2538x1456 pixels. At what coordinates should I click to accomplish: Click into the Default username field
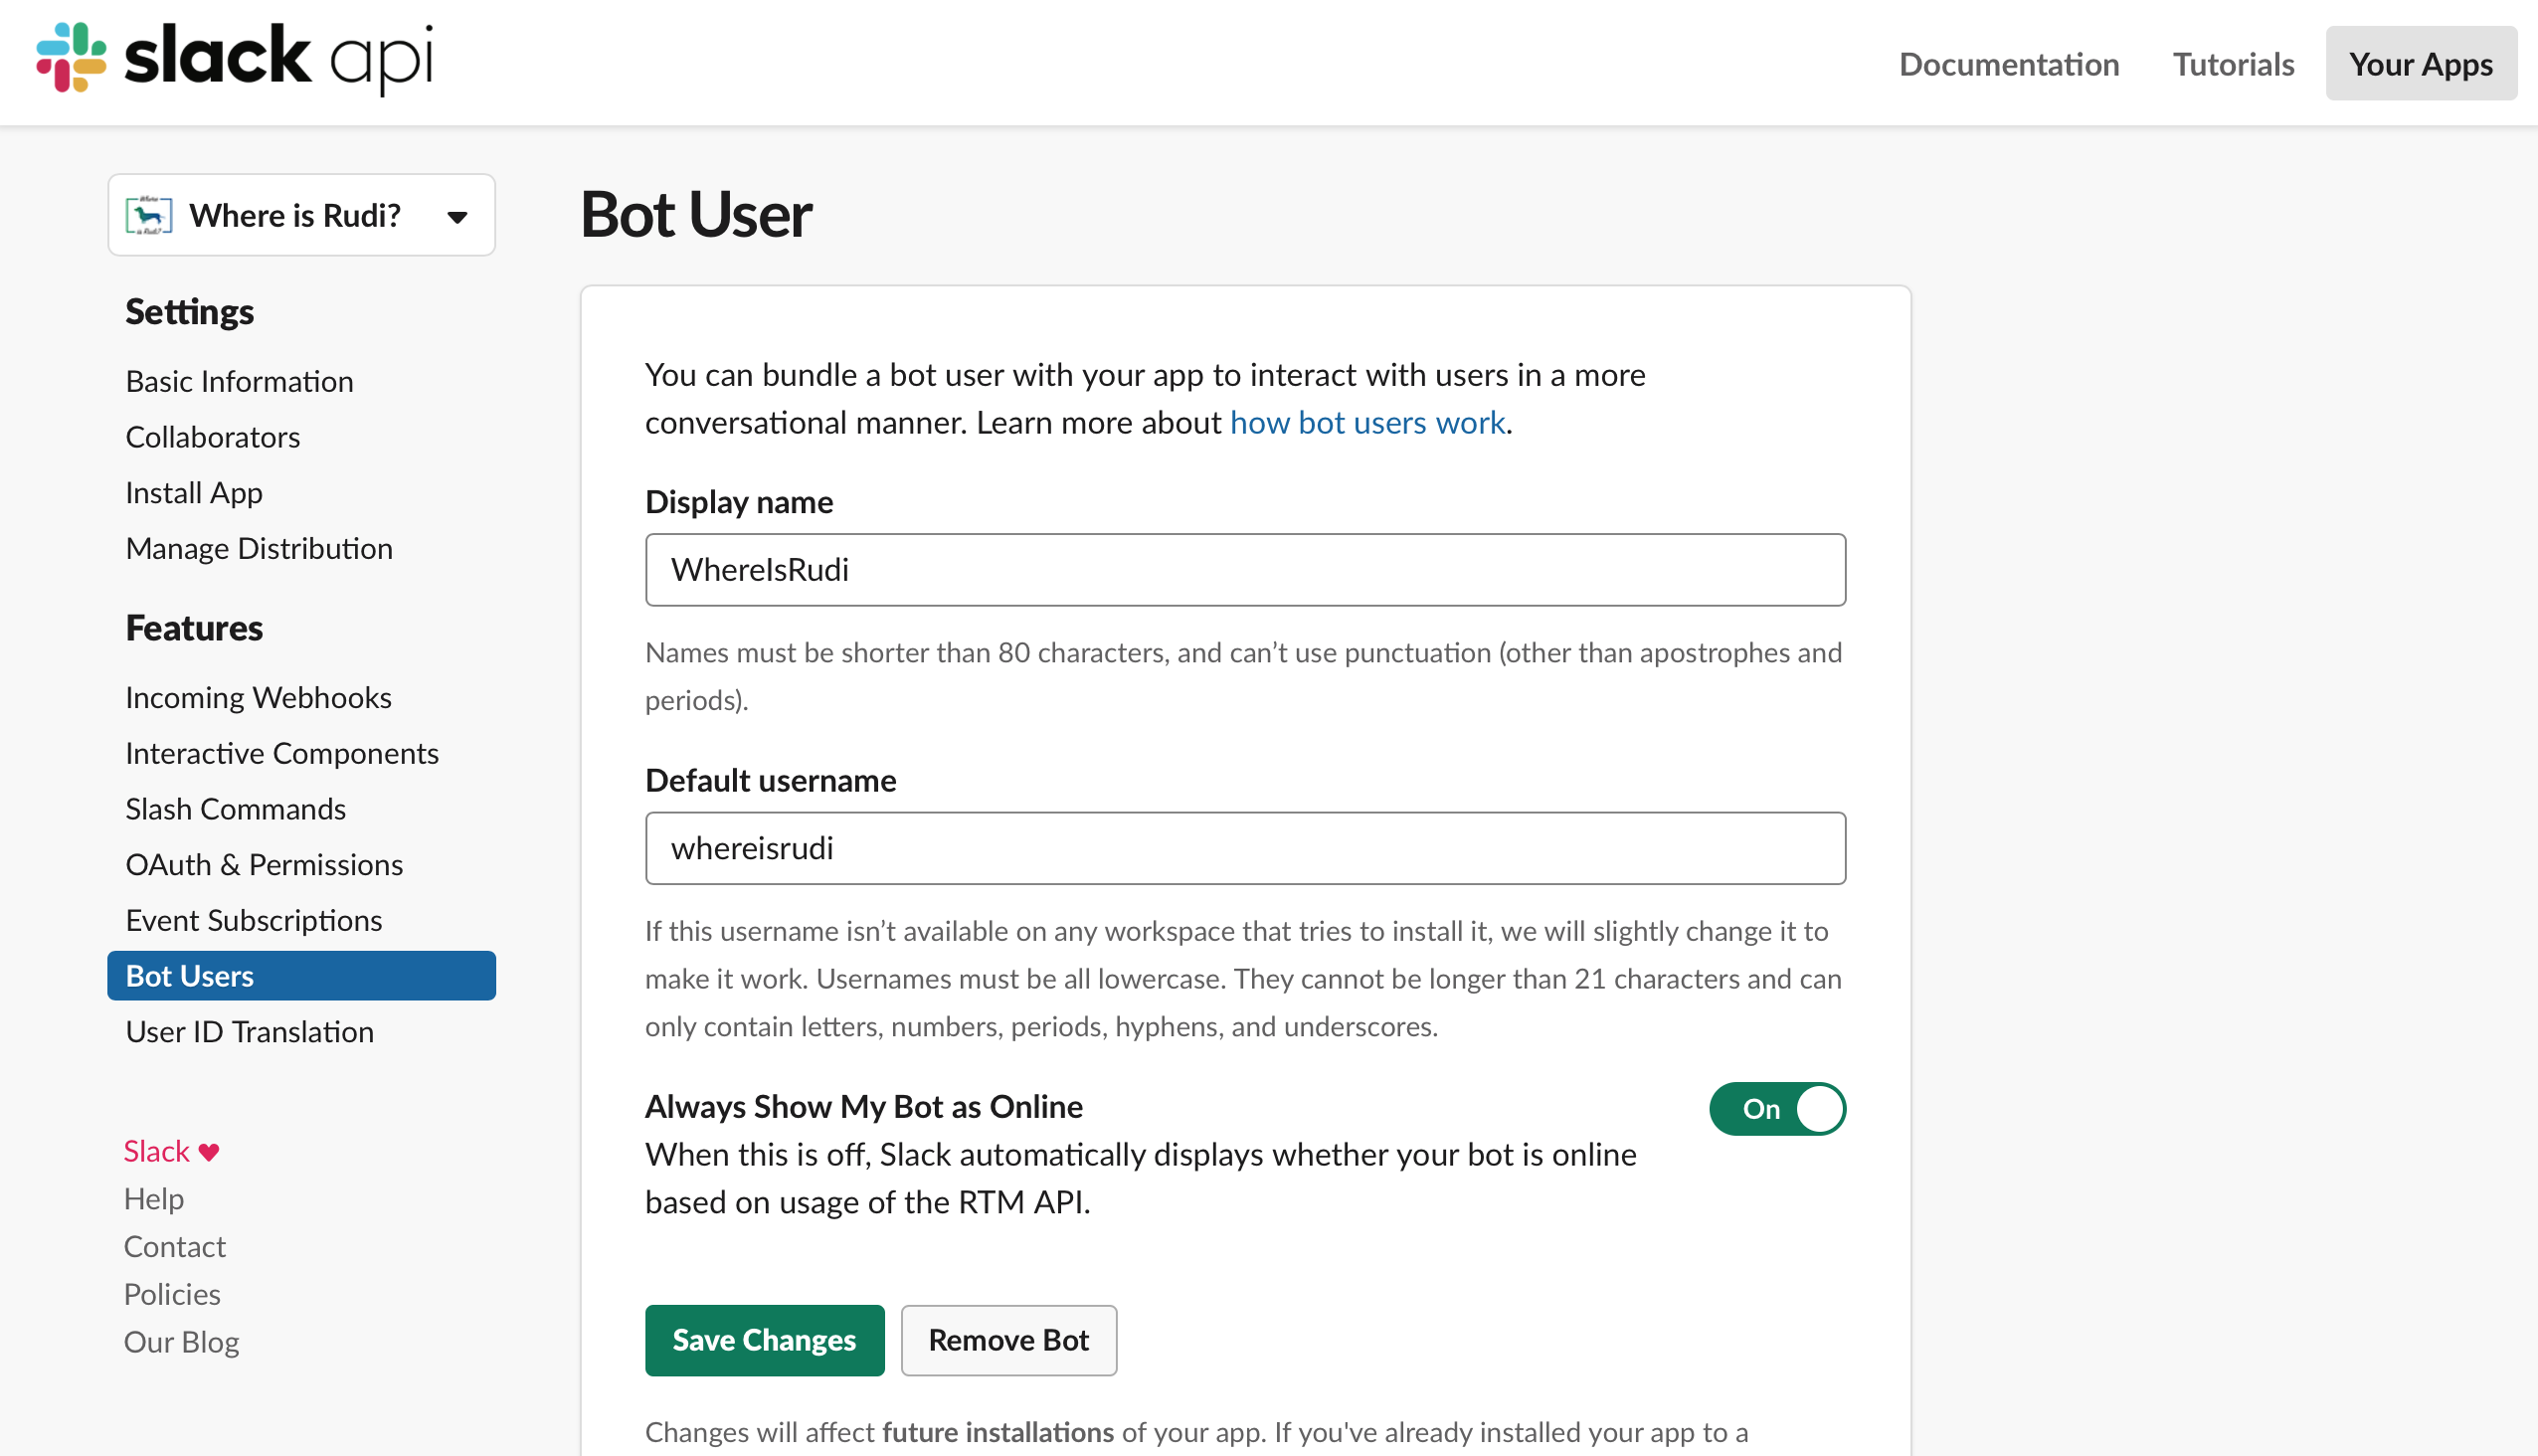[1244, 848]
